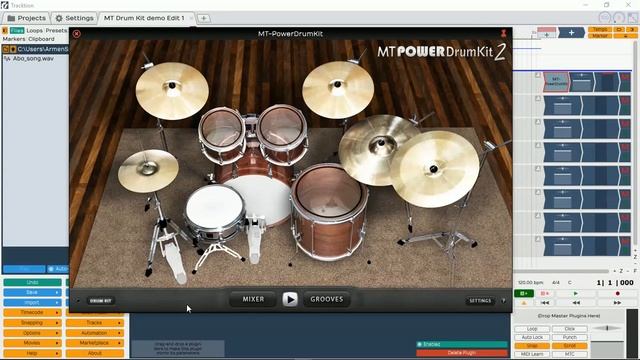Image resolution: width=640 pixels, height=360 pixels.
Task: Click the question mark help icon
Action: click(x=503, y=301)
